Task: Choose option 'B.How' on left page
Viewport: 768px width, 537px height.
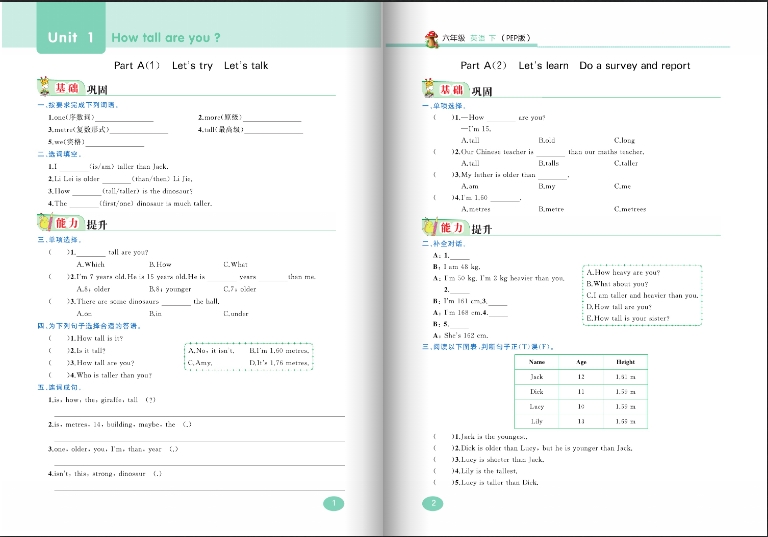Action: pos(160,265)
